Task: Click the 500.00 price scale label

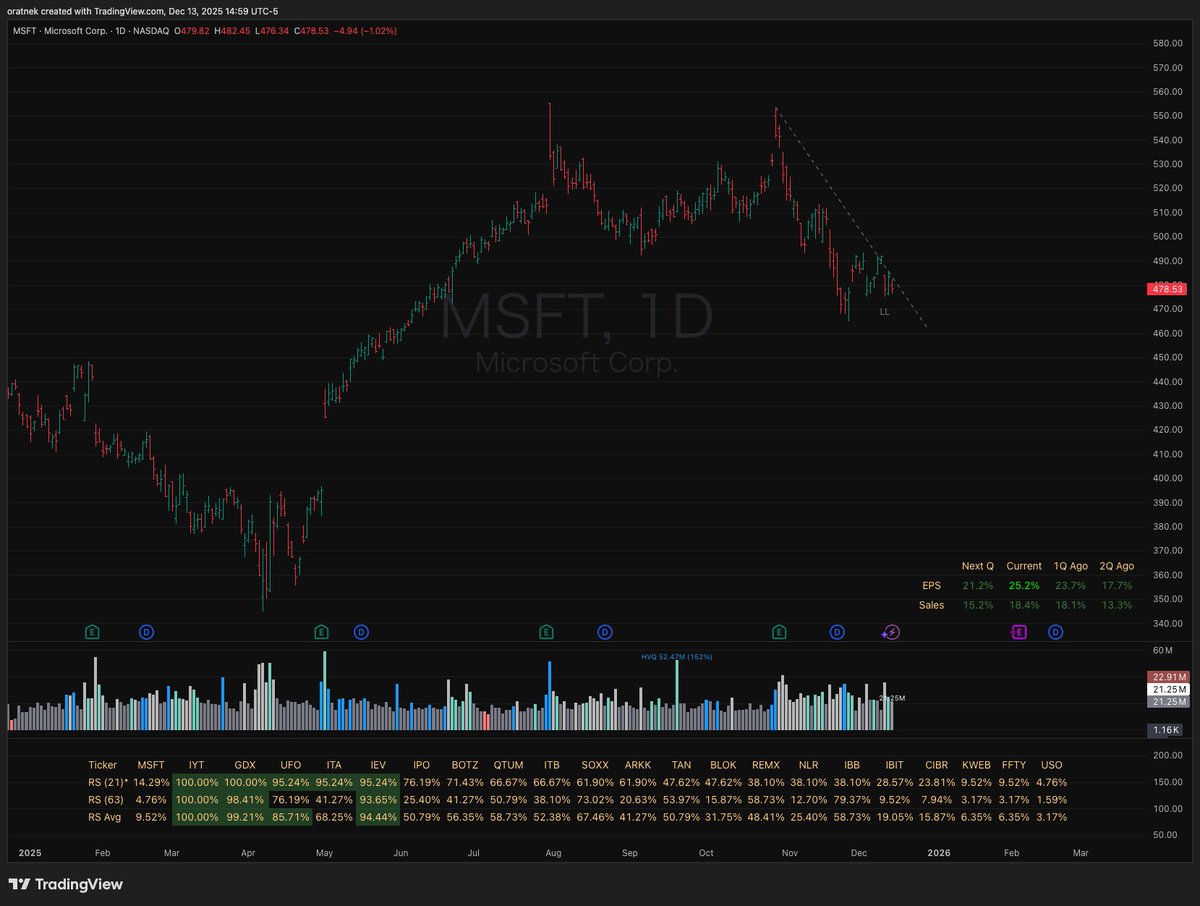Action: point(1168,237)
